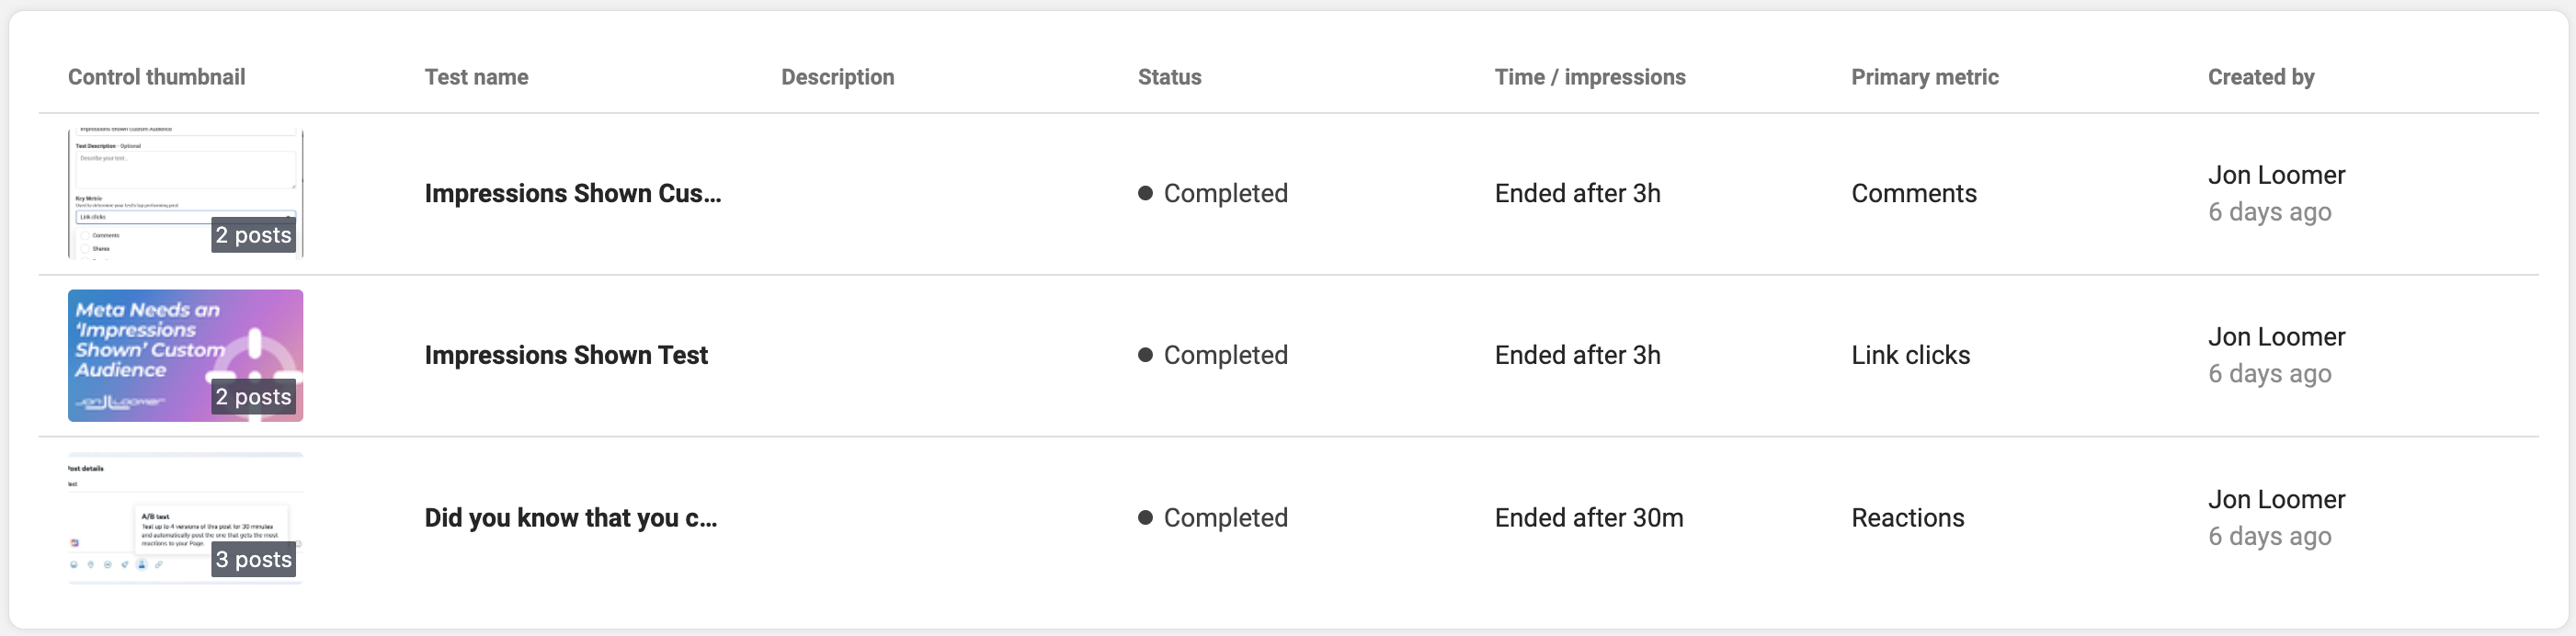Click Ended after 30m in the third row

point(1588,517)
